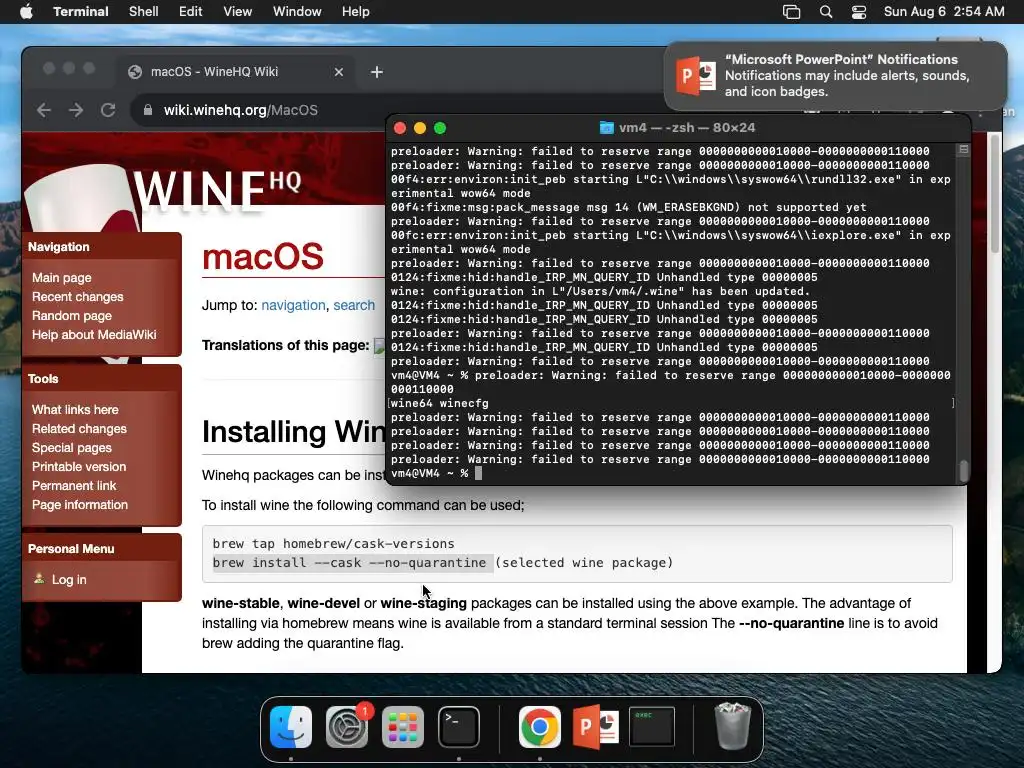The image size is (1024, 768).
Task: Click the Terminal scrollback marker icon
Action: click(x=963, y=150)
